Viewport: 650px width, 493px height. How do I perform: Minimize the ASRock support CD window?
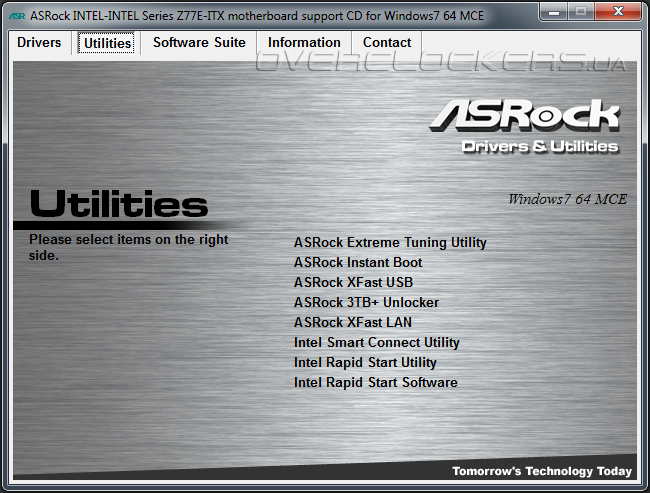554,11
